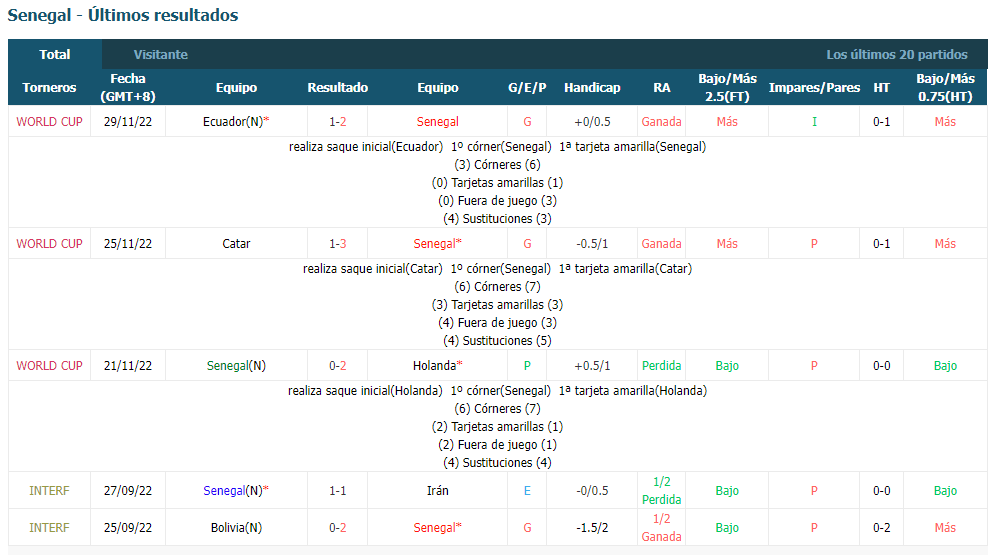Click the handicap value +0.5/1

592,366
